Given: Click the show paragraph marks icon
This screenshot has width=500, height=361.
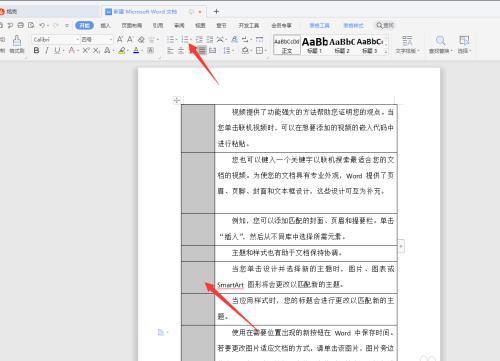Looking at the screenshot, I should tap(245, 39).
